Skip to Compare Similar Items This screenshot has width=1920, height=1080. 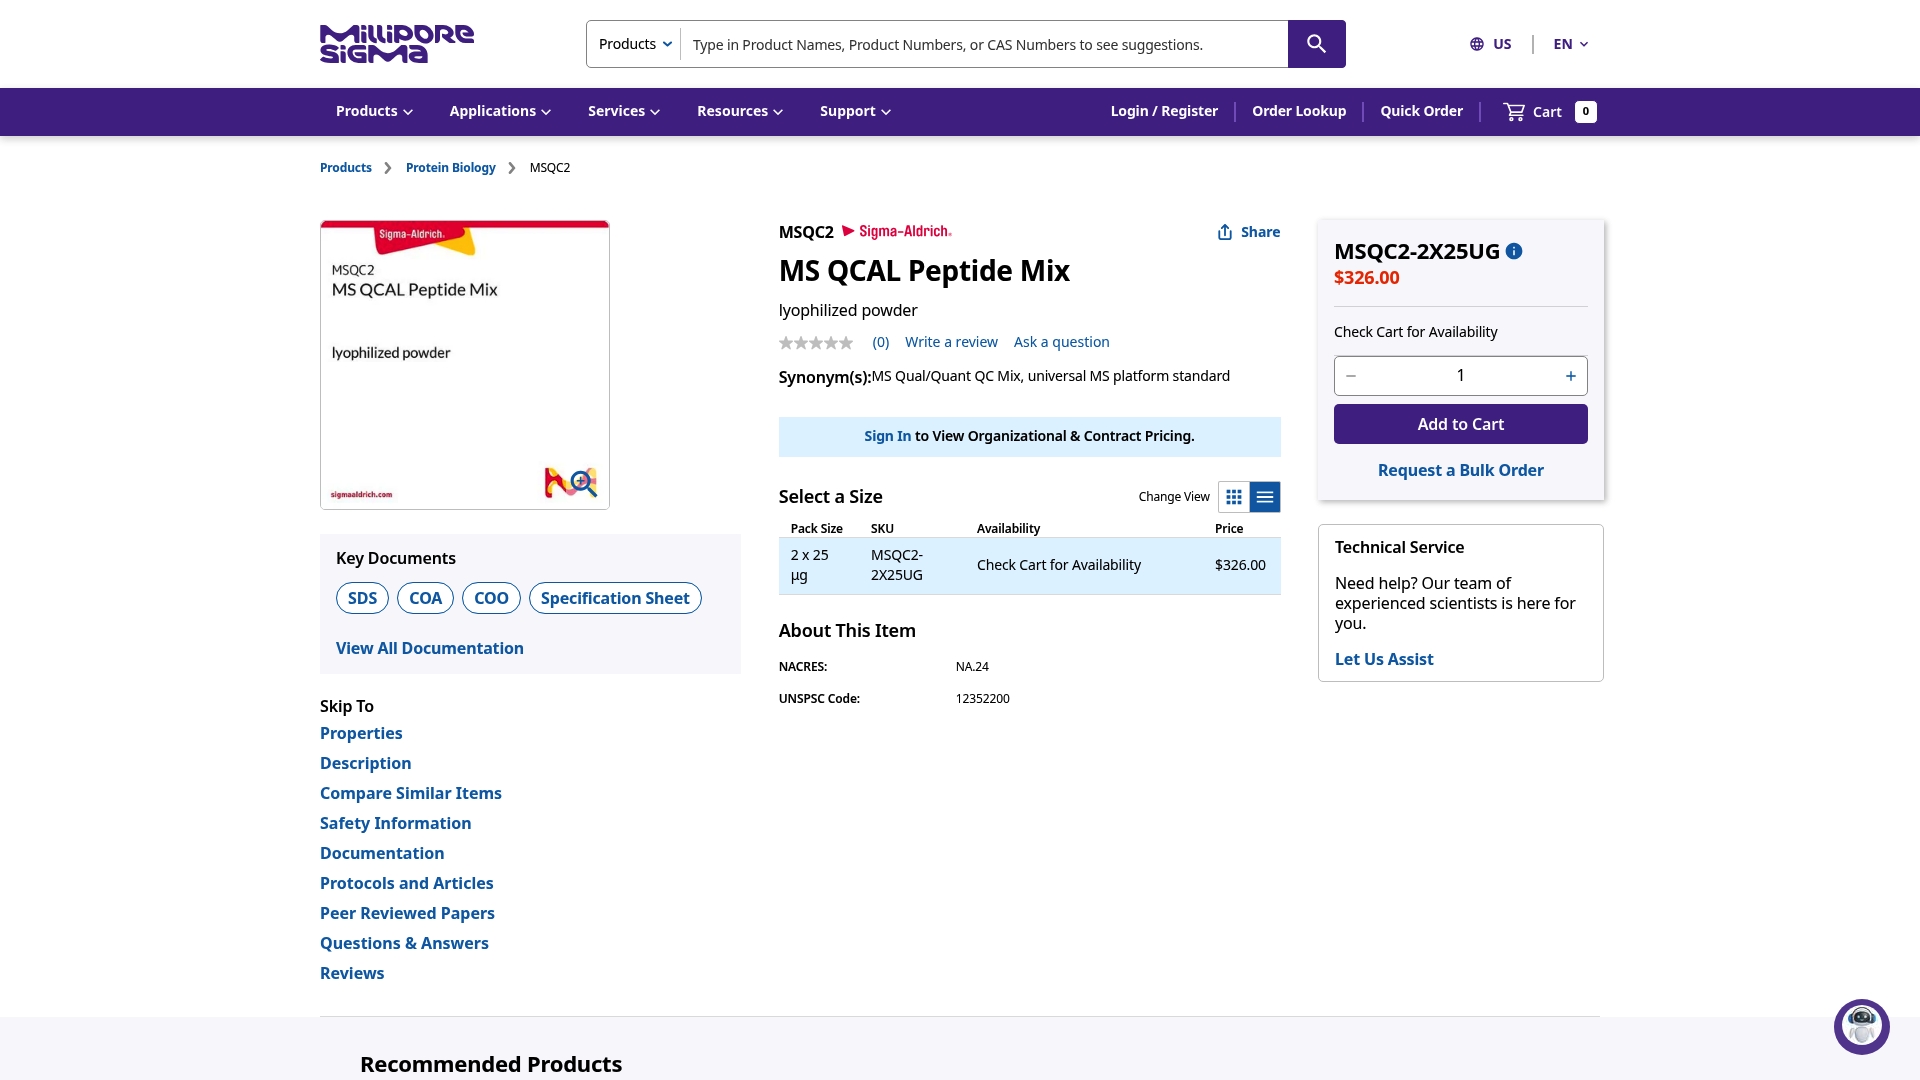(411, 793)
